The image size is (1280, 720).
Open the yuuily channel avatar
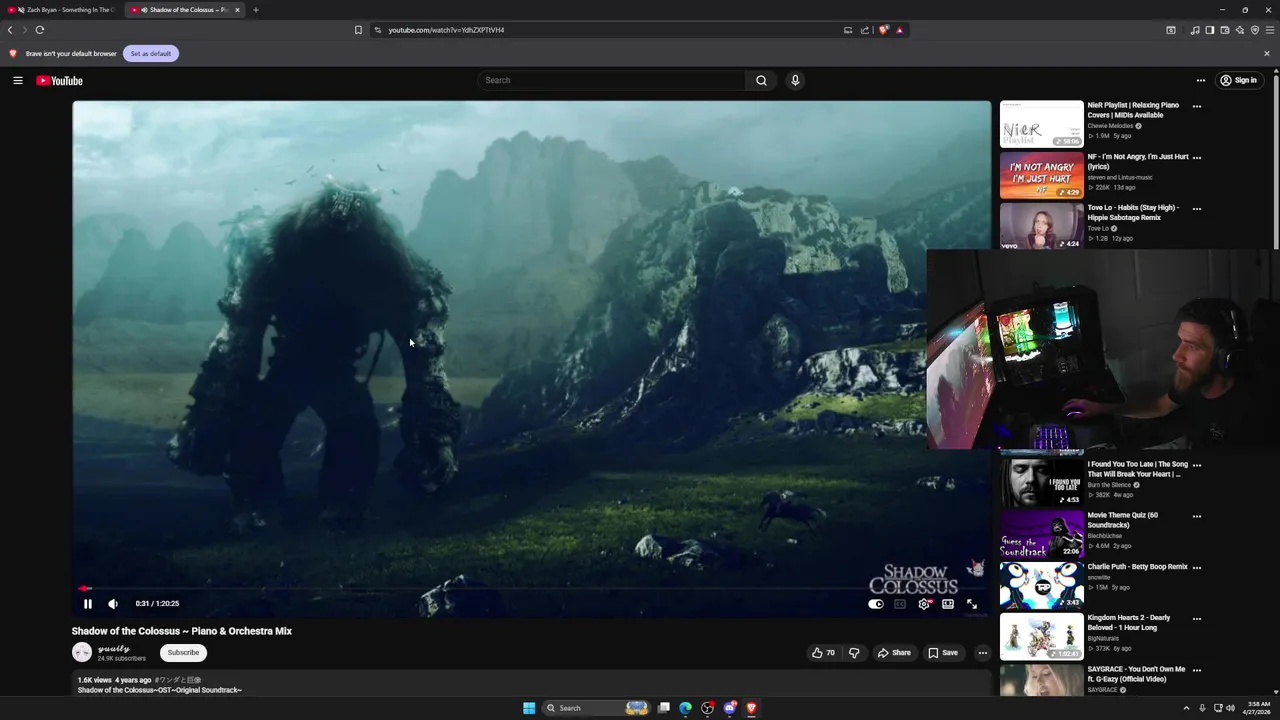(x=82, y=653)
